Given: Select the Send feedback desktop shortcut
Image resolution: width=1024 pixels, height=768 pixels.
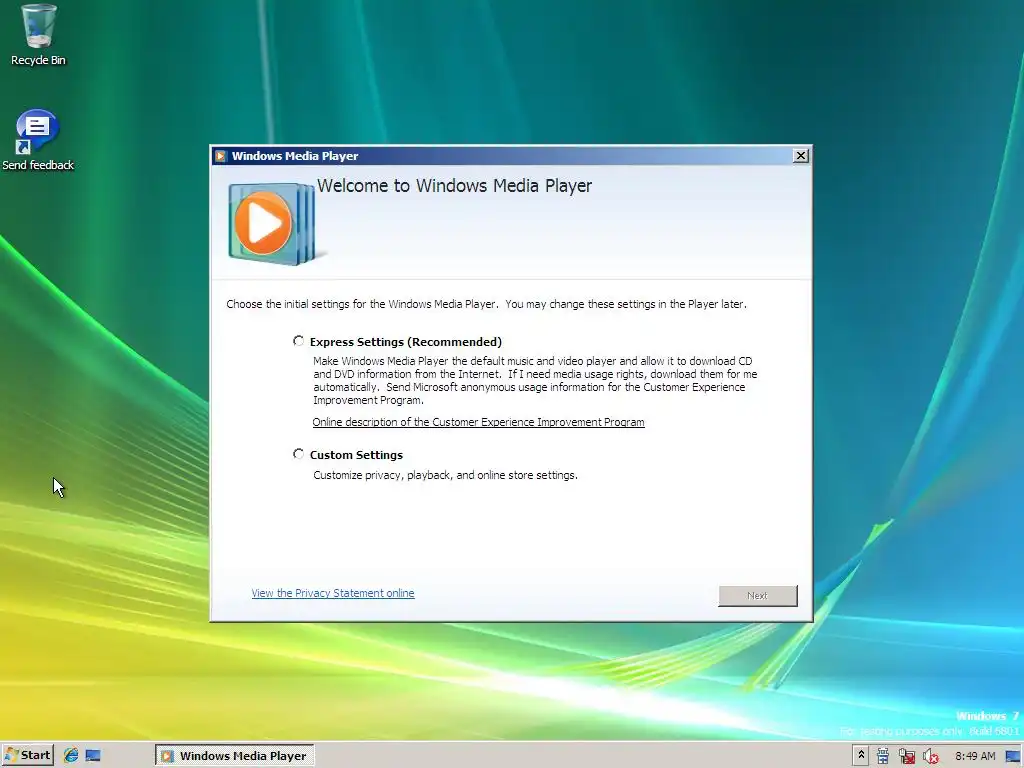Looking at the screenshot, I should tap(38, 140).
